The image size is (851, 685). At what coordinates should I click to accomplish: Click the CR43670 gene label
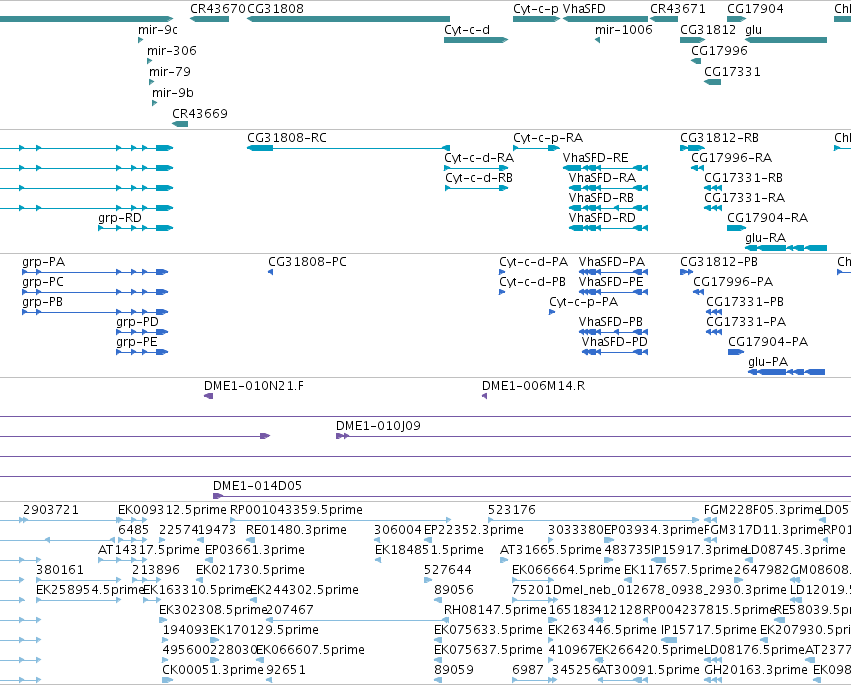pyautogui.click(x=218, y=9)
